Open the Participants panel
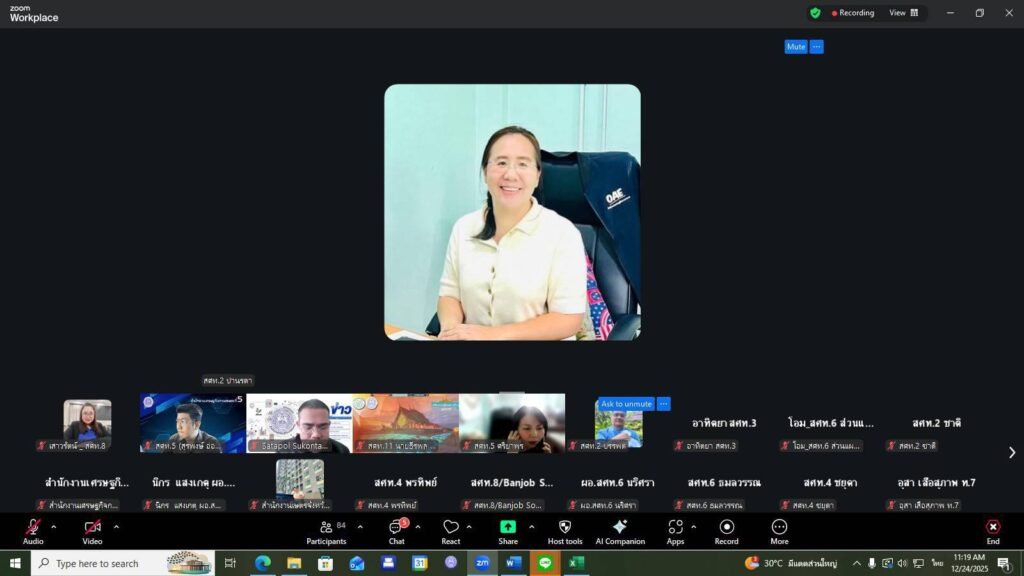Screen dimensions: 1024x576 pyautogui.click(x=326, y=528)
